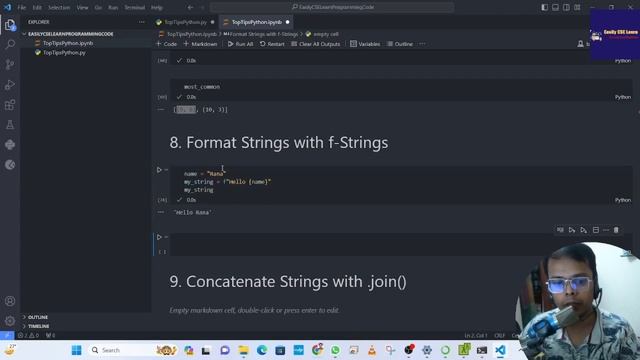This screenshot has height=360, width=640.
Task: Open the Edit menu
Action: (37, 7)
